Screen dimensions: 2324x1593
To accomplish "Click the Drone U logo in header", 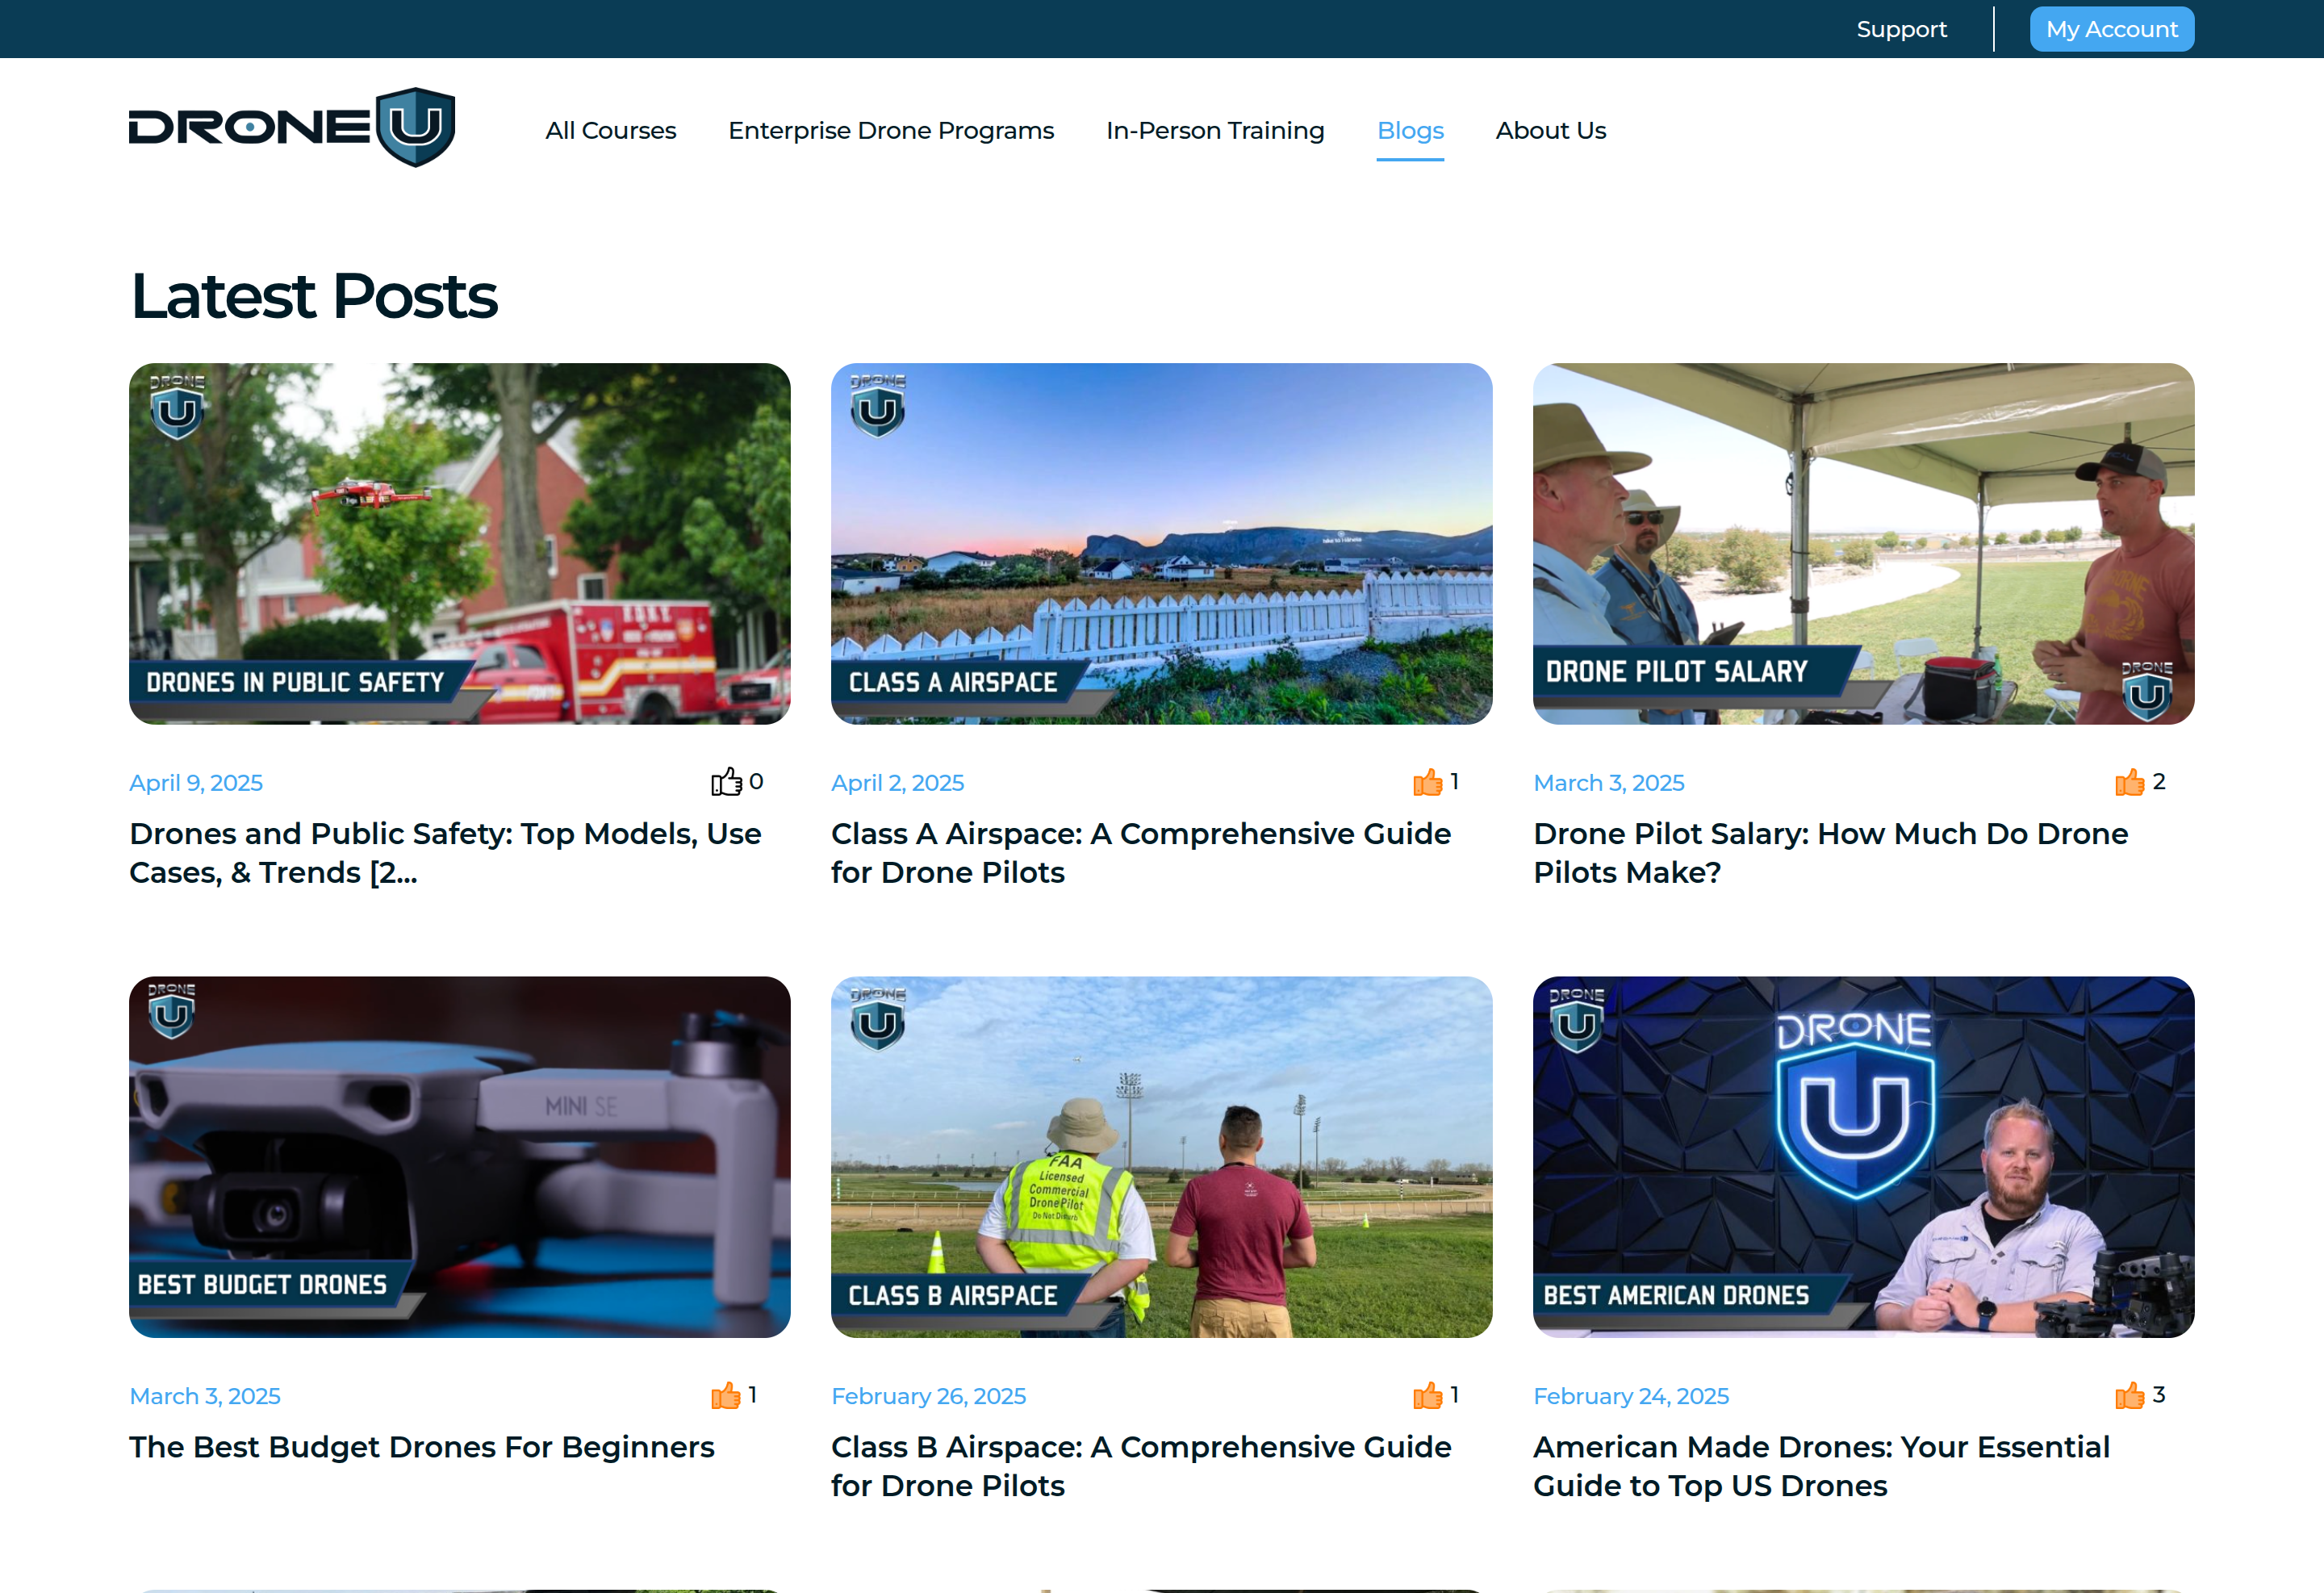I will (292, 127).
